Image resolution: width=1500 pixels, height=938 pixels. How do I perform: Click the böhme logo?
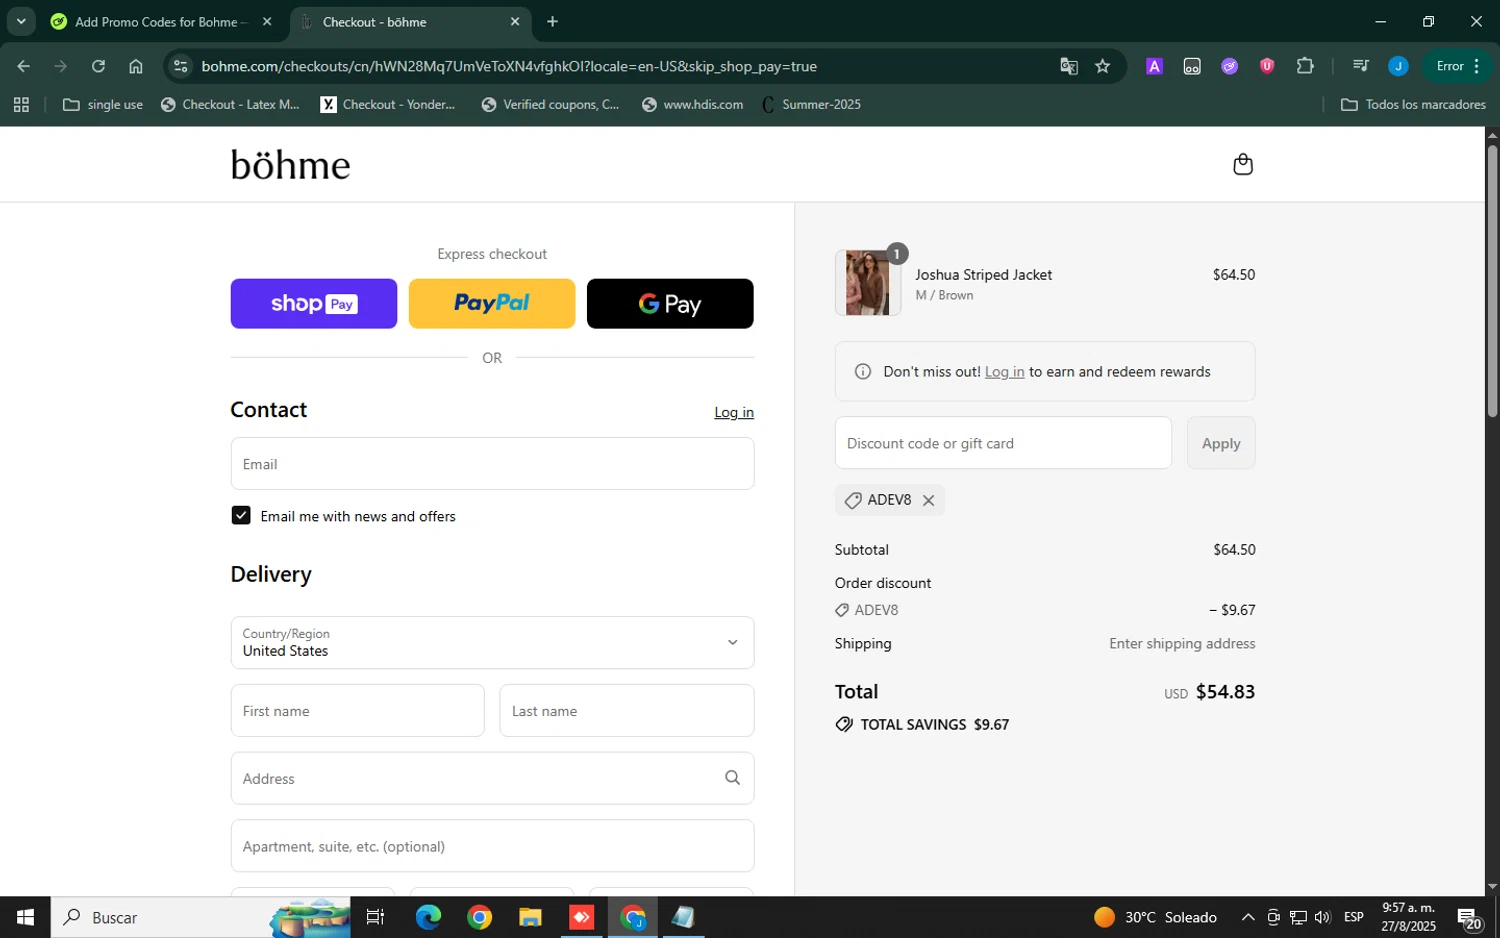pyautogui.click(x=291, y=164)
